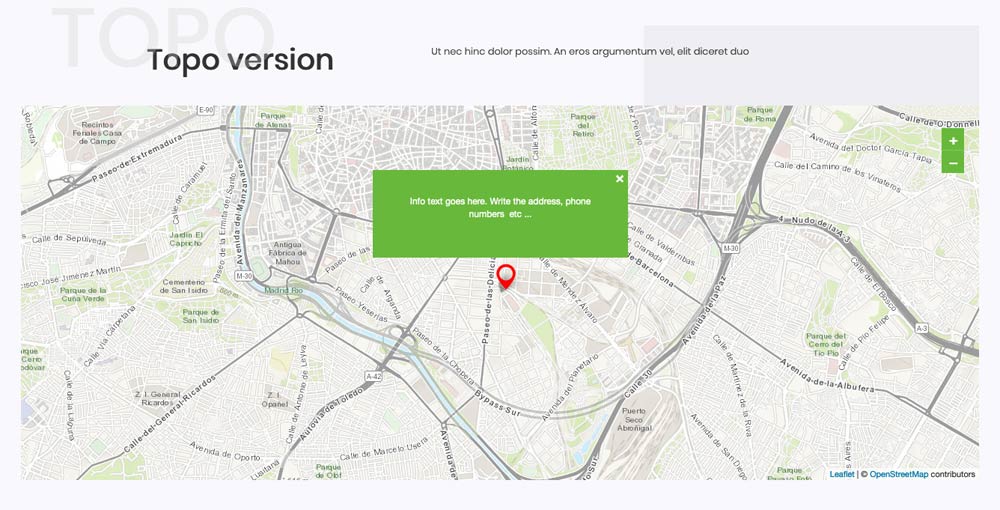1000x510 pixels.
Task: Click the Madrid Río map label
Action: [x=283, y=290]
